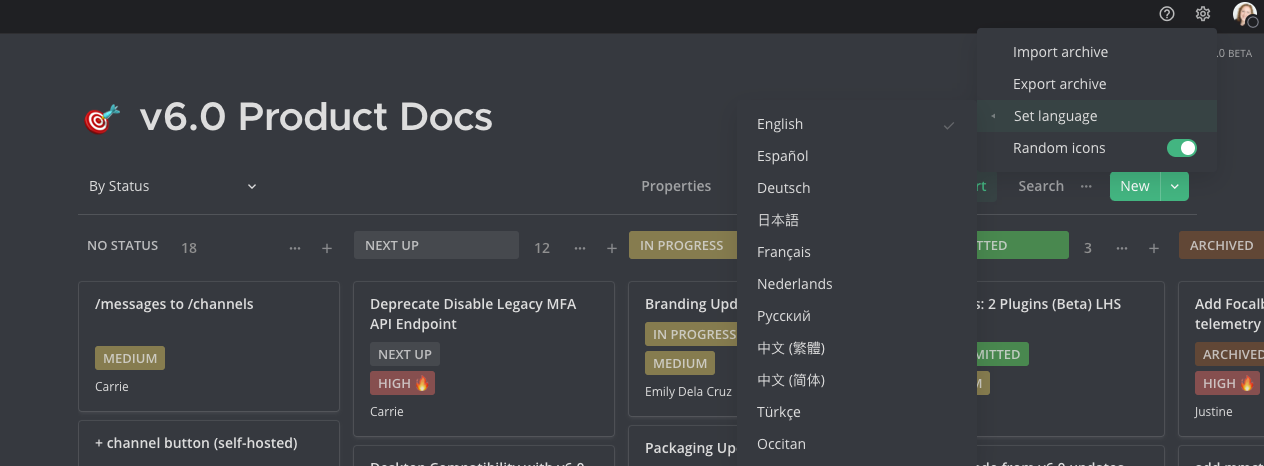The height and width of the screenshot is (466, 1264).
Task: Choose Import archive from settings menu
Action: tap(1097, 52)
